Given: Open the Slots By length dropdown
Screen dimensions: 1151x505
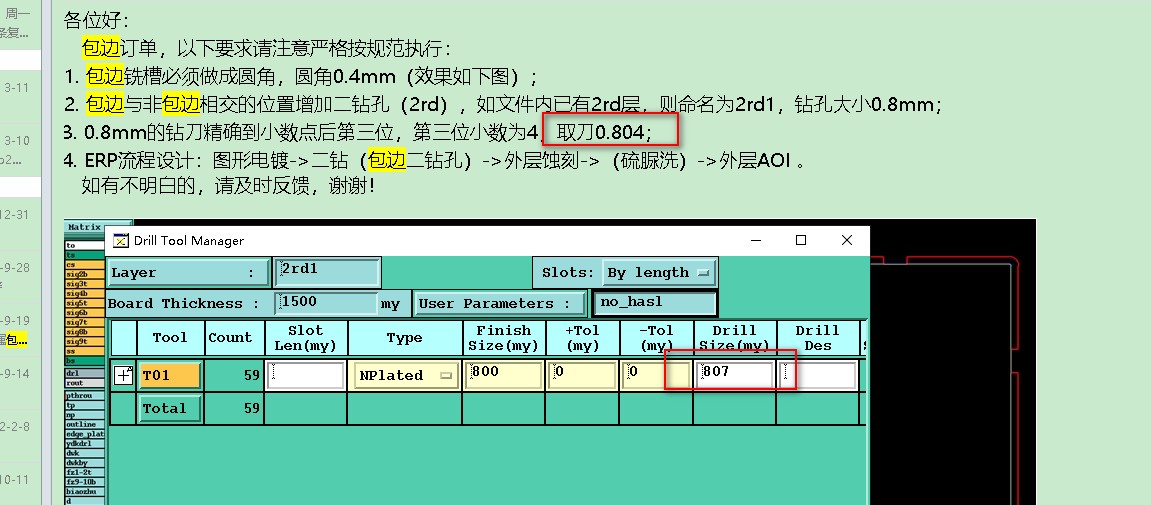Looking at the screenshot, I should click(659, 272).
